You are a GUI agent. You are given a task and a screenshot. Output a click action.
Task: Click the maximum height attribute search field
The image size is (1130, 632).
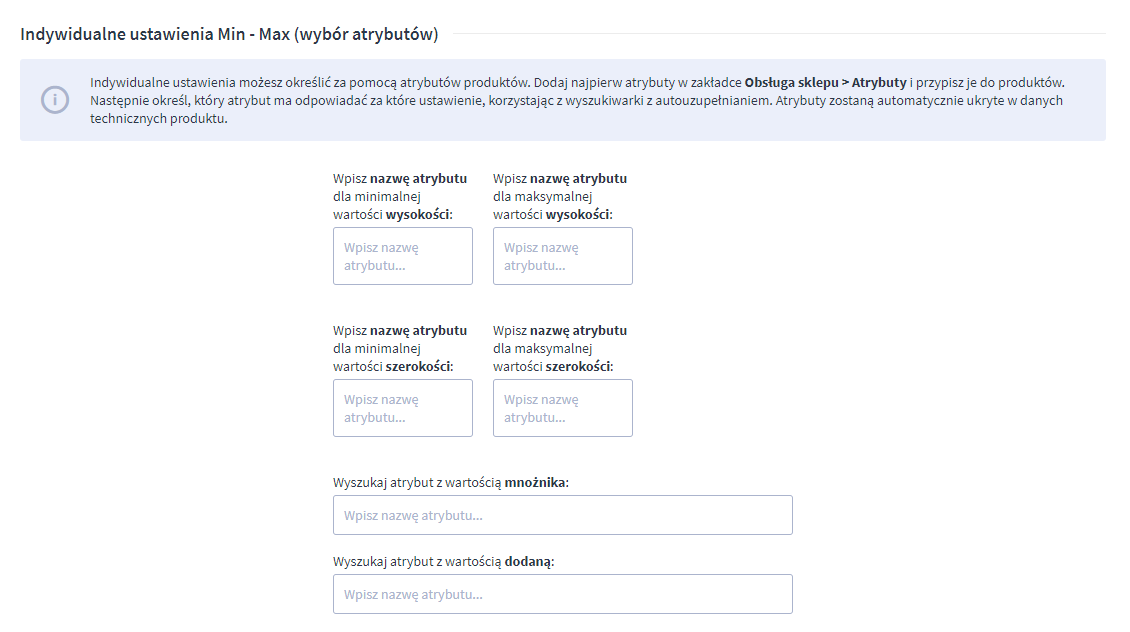pos(562,256)
